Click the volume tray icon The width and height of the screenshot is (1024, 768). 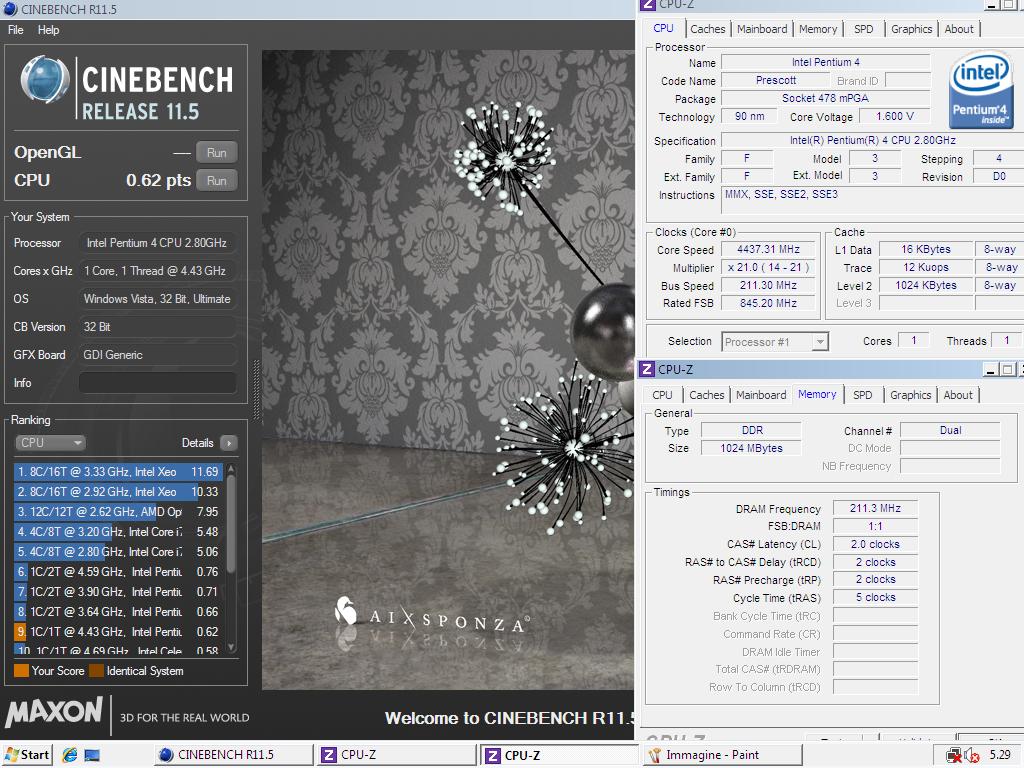[x=972, y=756]
